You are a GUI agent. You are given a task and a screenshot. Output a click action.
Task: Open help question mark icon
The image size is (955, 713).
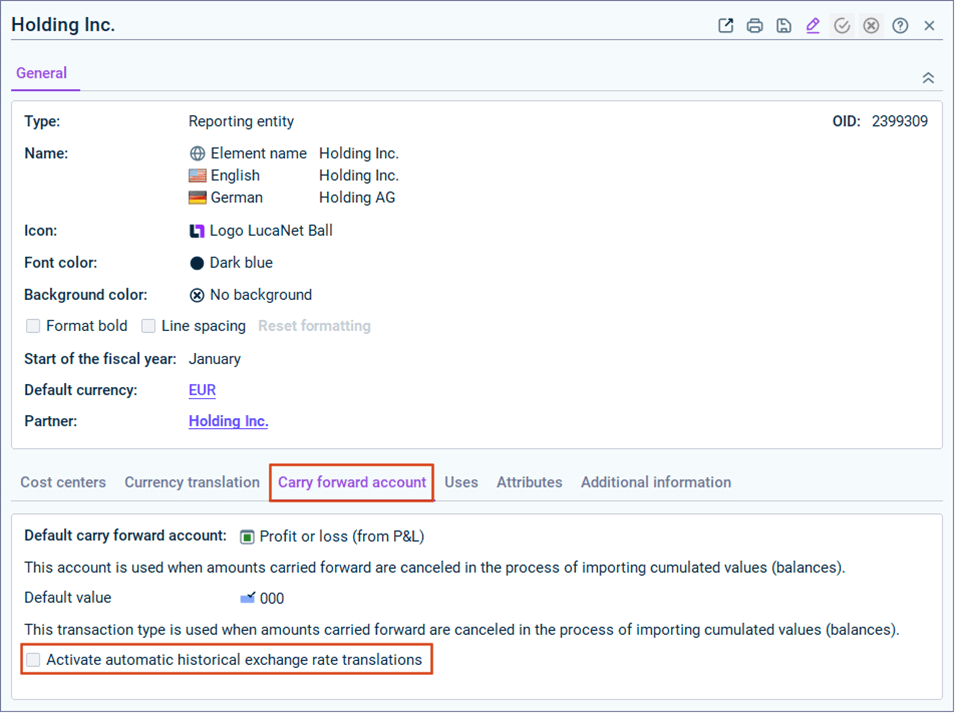900,26
